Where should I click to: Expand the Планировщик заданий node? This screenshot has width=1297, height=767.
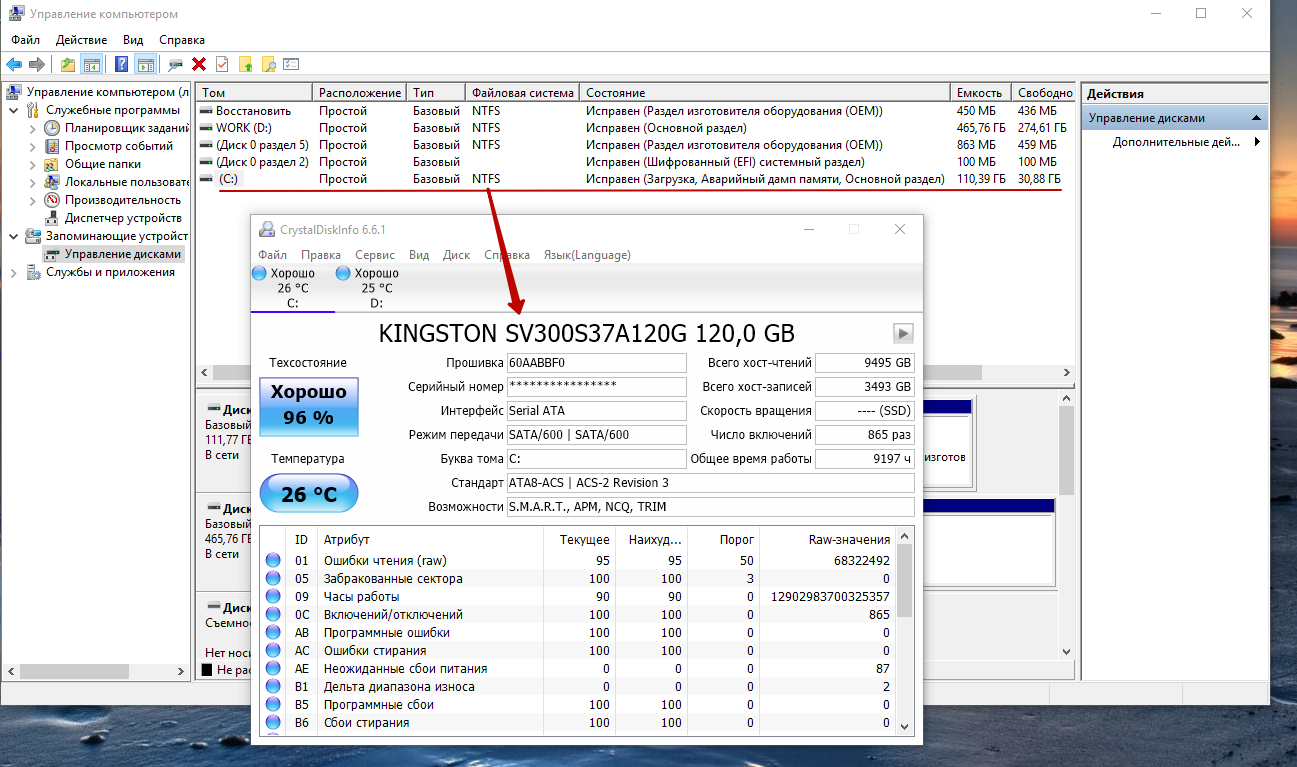click(x=33, y=128)
